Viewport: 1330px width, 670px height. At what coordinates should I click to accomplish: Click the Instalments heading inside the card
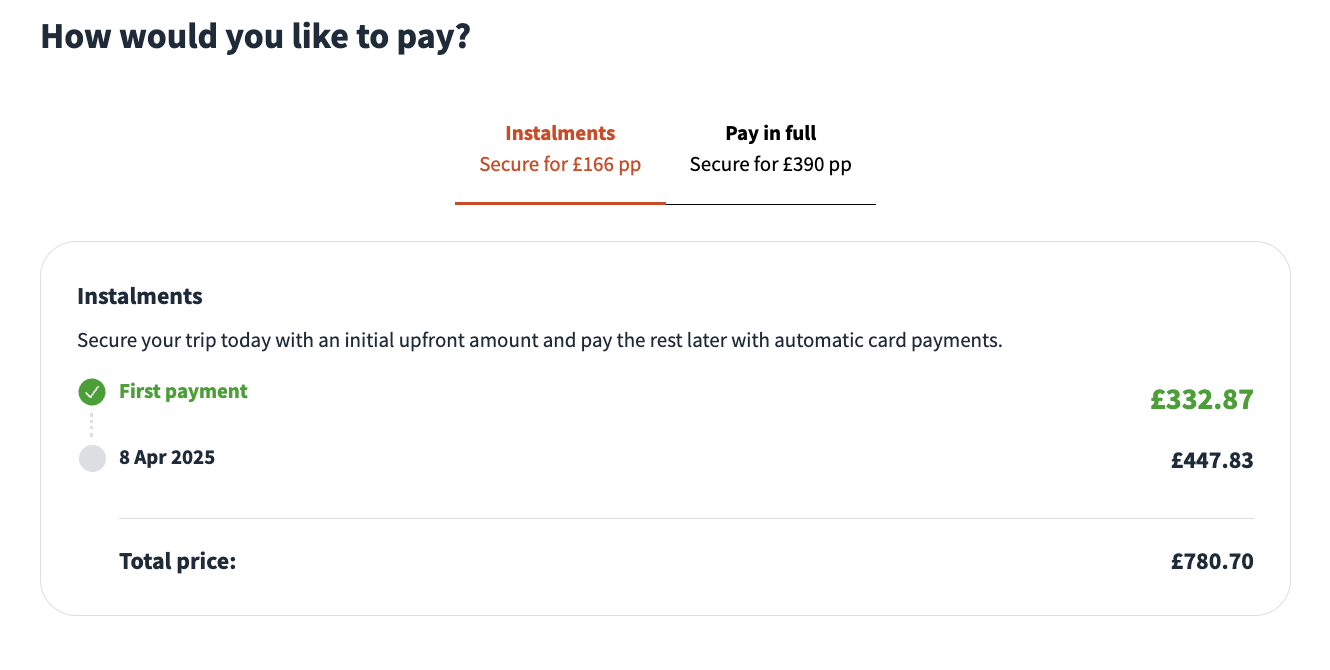[140, 296]
